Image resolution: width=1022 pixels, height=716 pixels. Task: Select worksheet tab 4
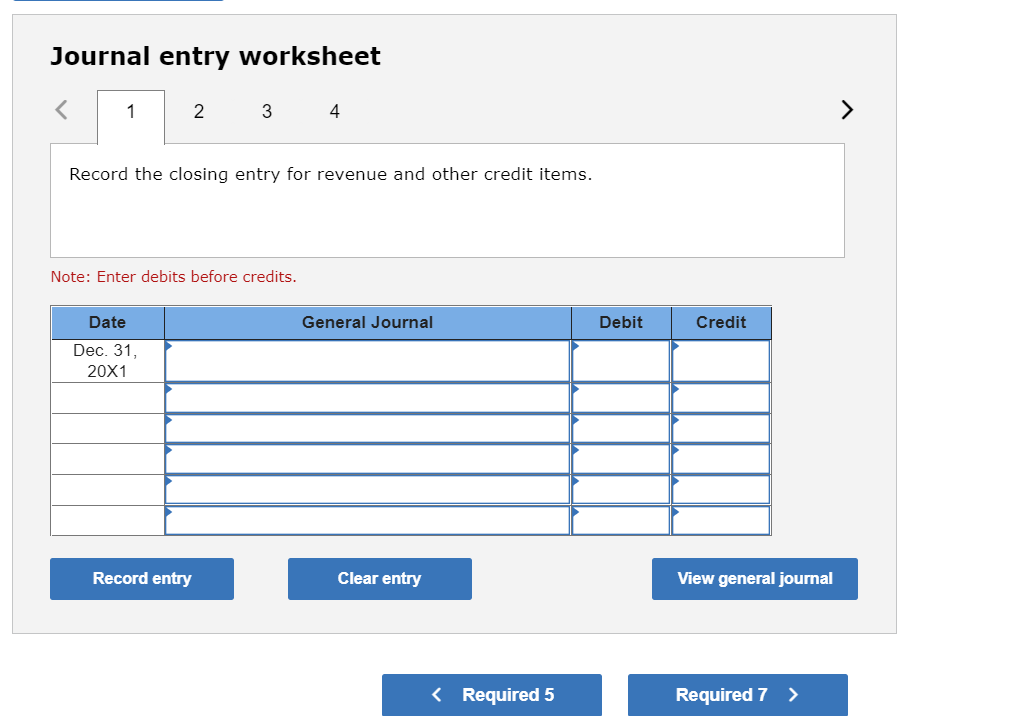(334, 112)
